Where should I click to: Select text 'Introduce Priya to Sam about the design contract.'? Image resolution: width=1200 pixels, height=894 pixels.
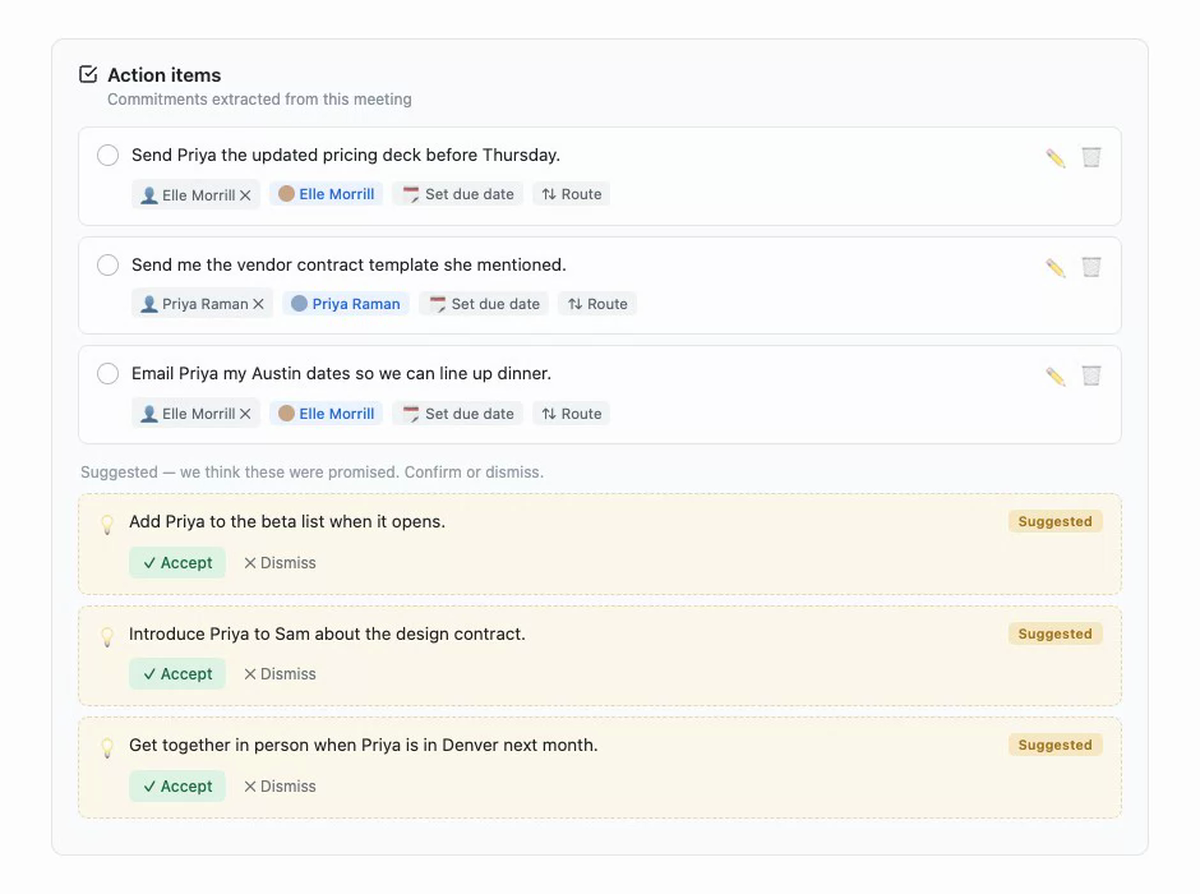[x=327, y=634]
